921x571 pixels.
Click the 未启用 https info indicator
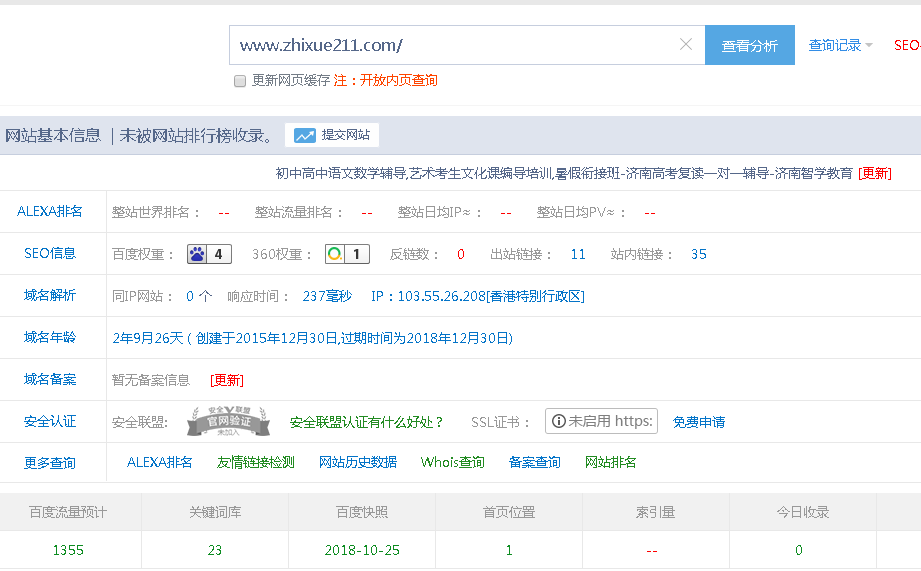tap(601, 421)
